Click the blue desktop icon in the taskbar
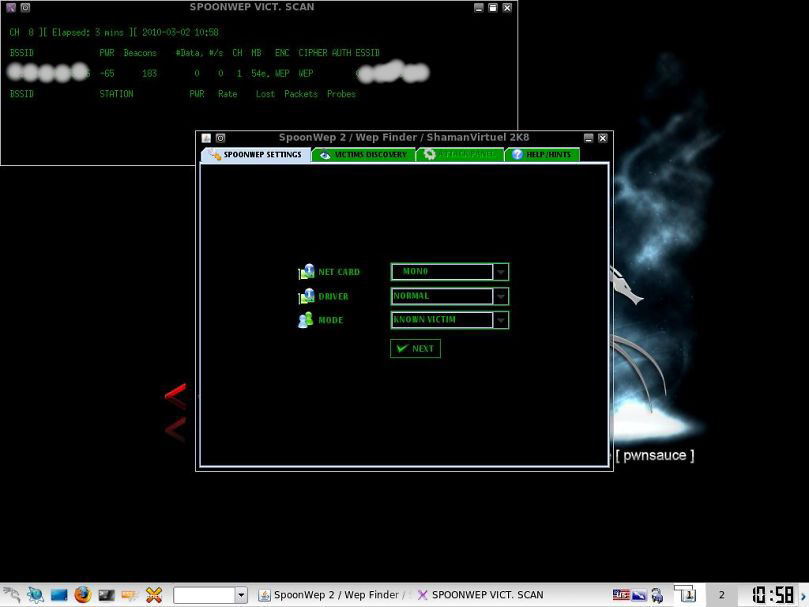 coord(59,595)
